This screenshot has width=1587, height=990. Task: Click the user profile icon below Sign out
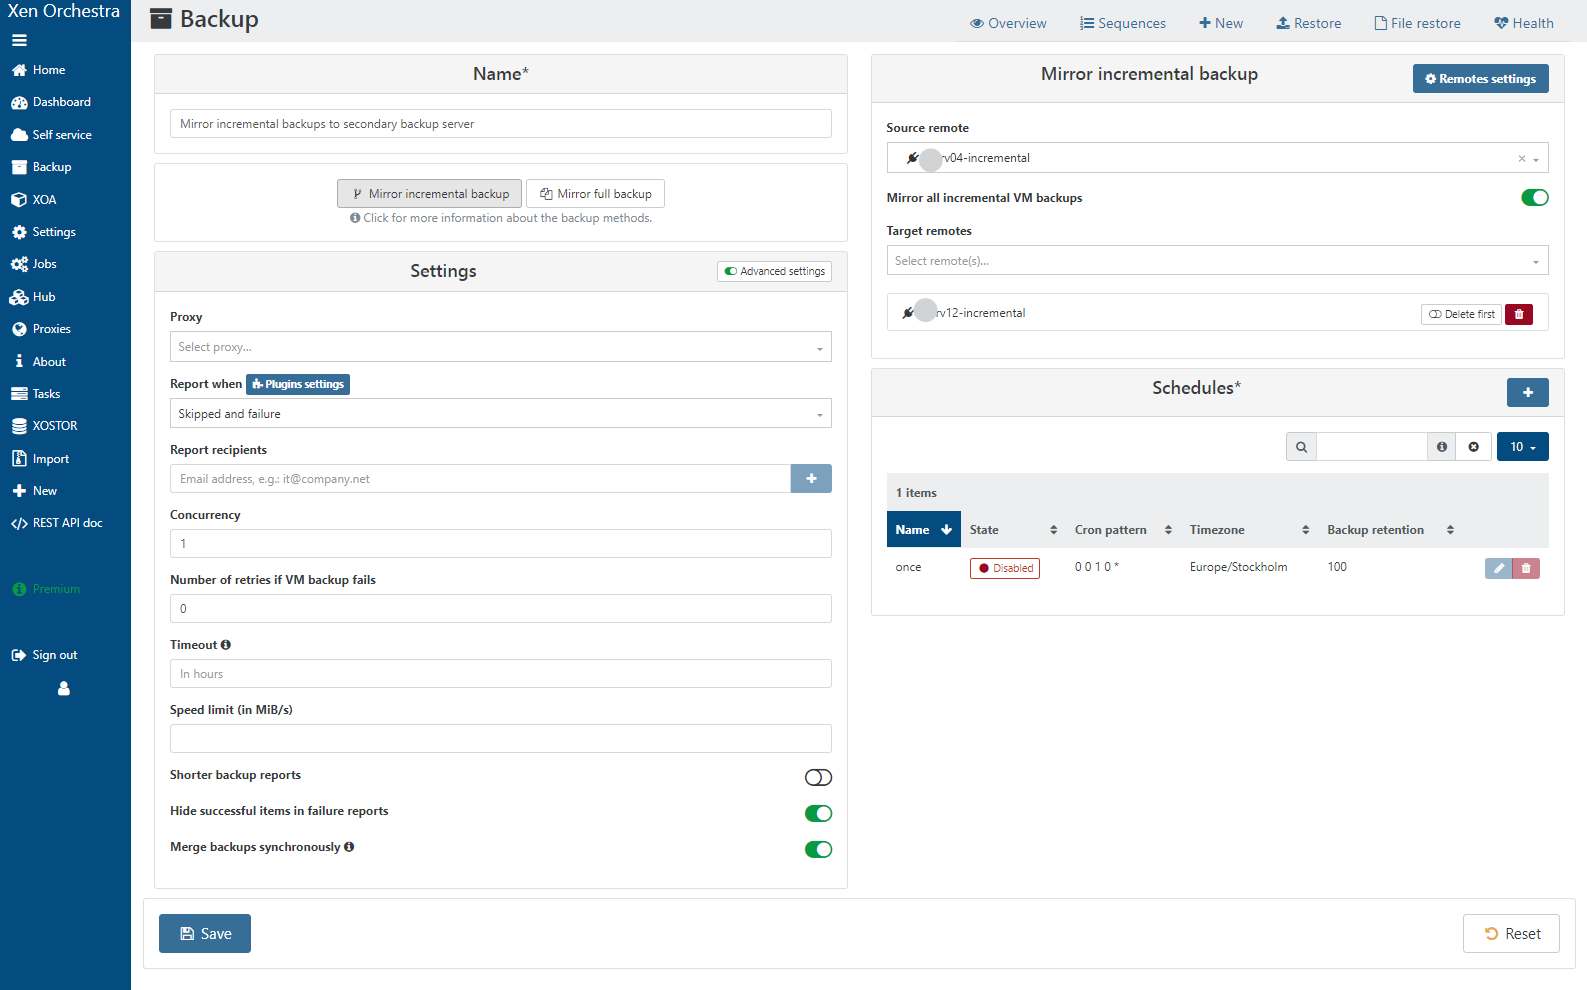64,688
